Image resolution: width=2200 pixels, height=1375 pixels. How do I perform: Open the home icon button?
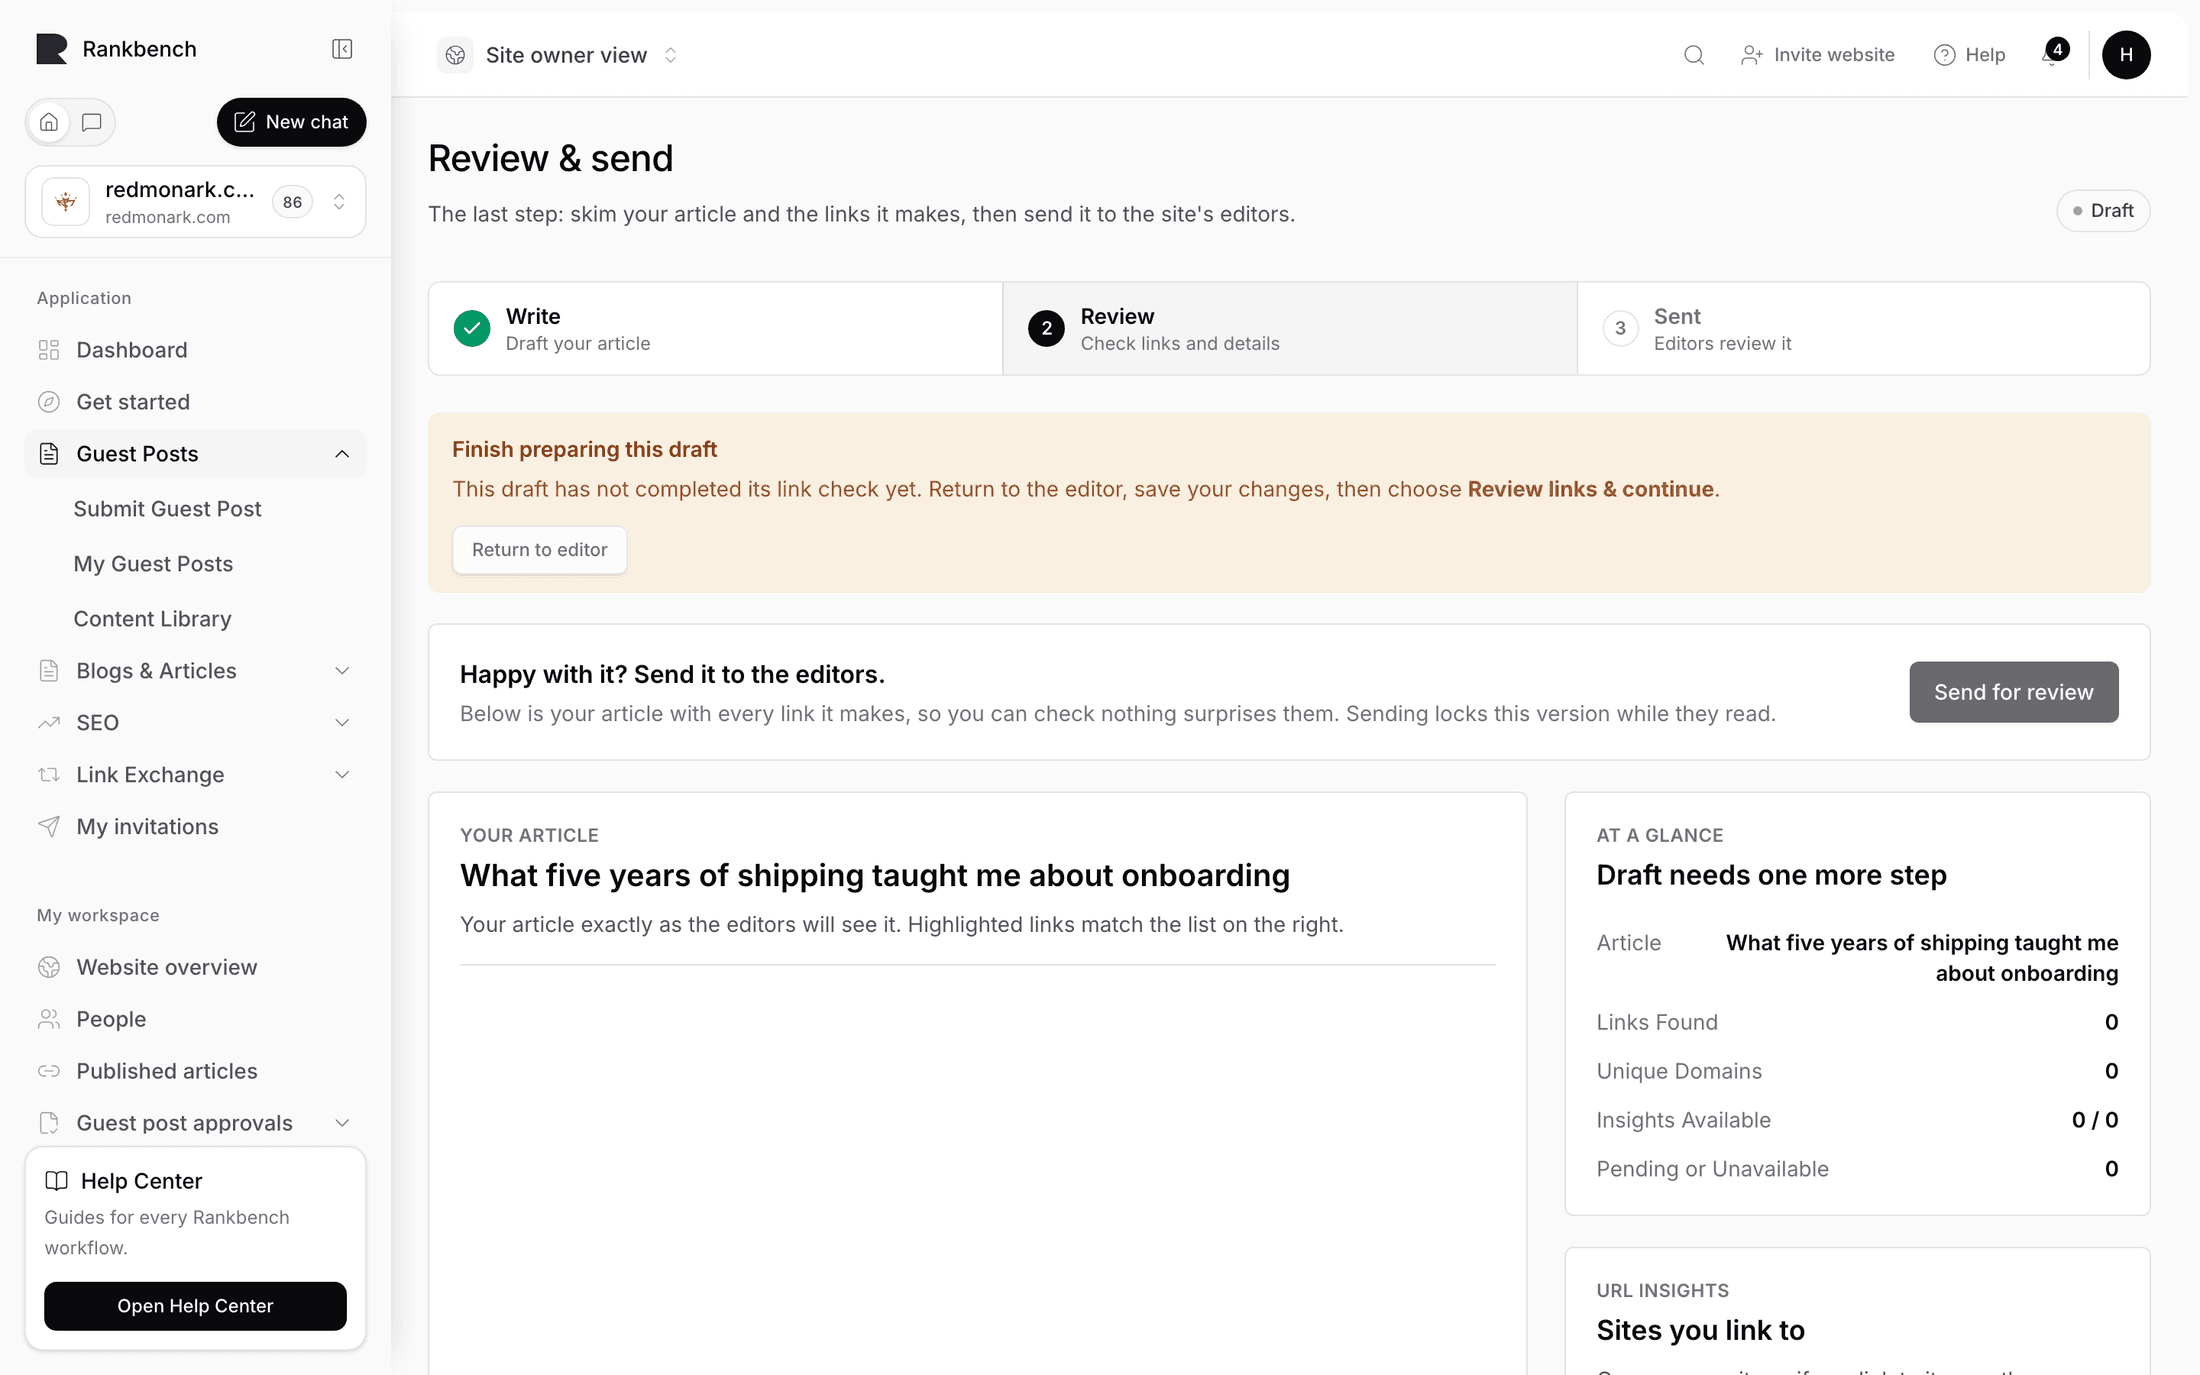click(x=49, y=122)
